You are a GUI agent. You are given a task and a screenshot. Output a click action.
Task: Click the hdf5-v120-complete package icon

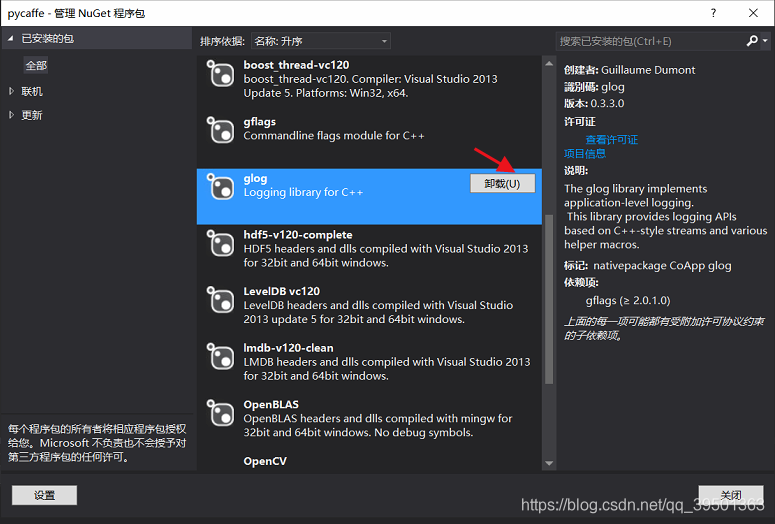coord(220,243)
